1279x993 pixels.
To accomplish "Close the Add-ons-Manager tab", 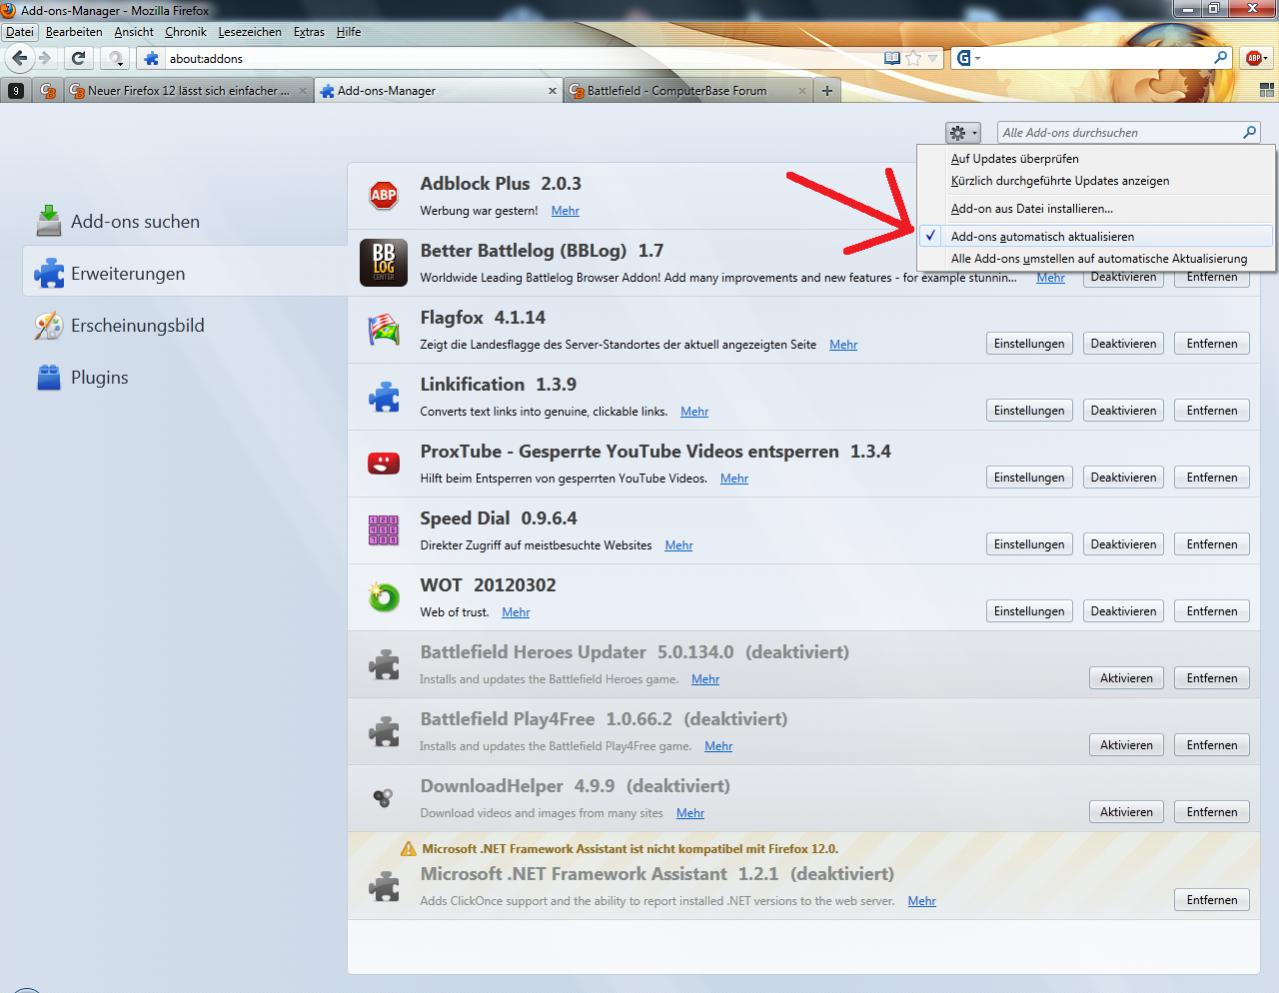I will pos(552,91).
